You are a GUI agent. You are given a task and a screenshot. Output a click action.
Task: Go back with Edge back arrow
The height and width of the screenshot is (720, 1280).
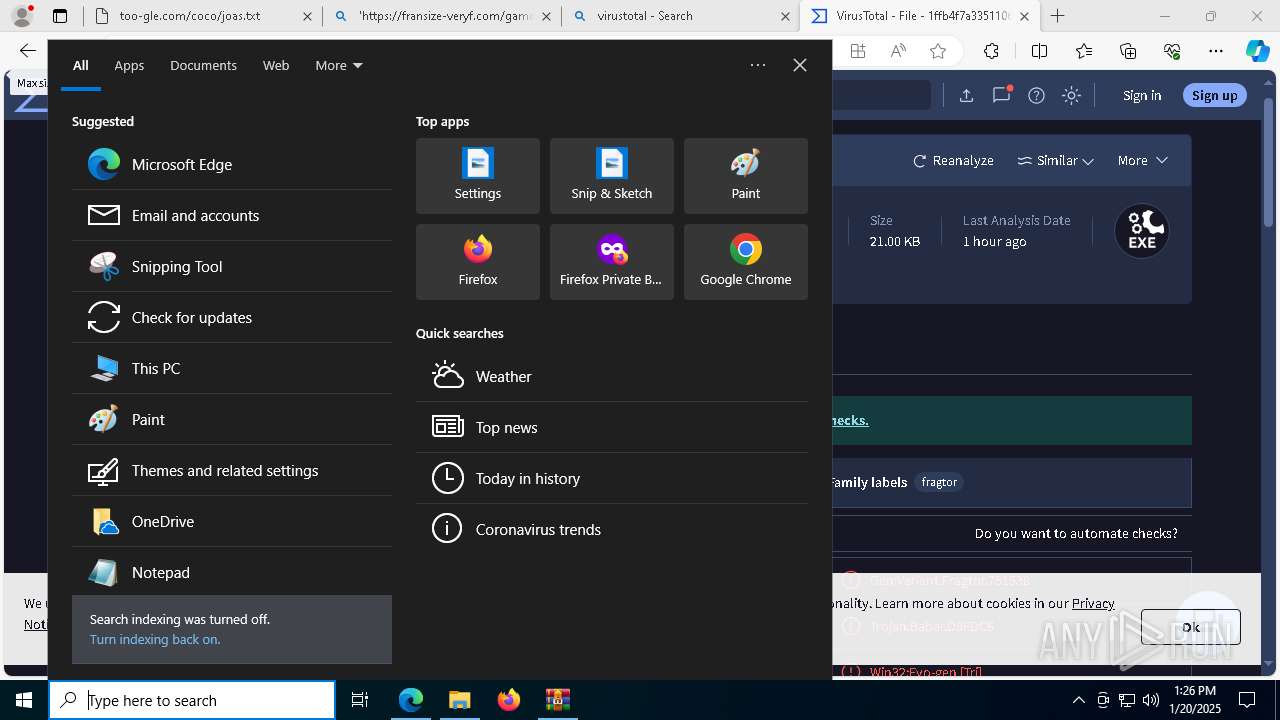[x=27, y=51]
